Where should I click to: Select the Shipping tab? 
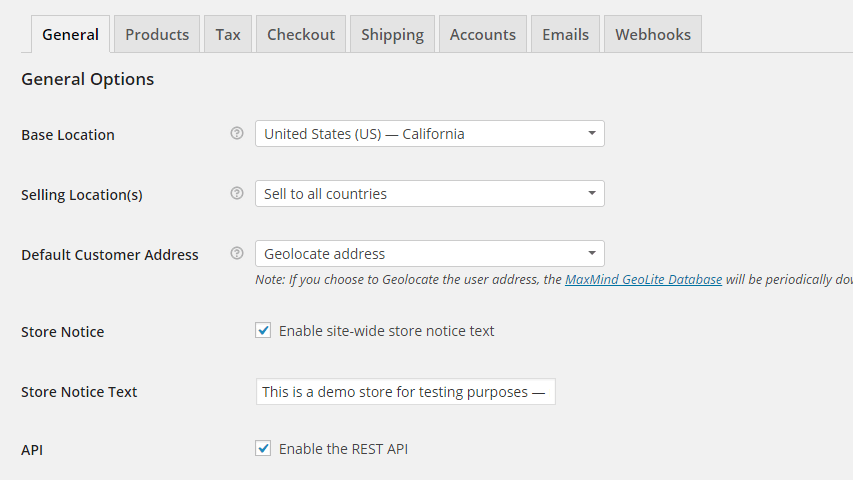coord(392,34)
